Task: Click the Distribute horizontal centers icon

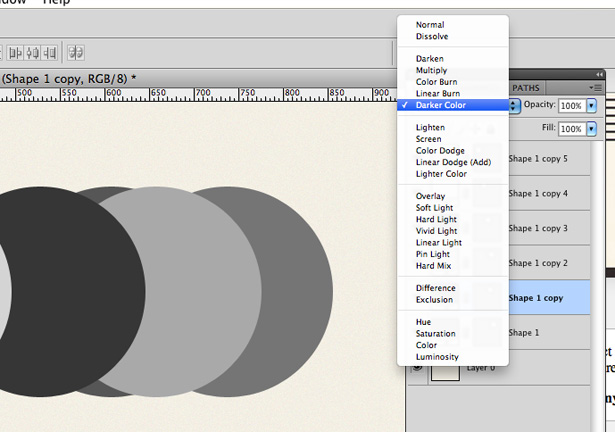Action: [33, 53]
